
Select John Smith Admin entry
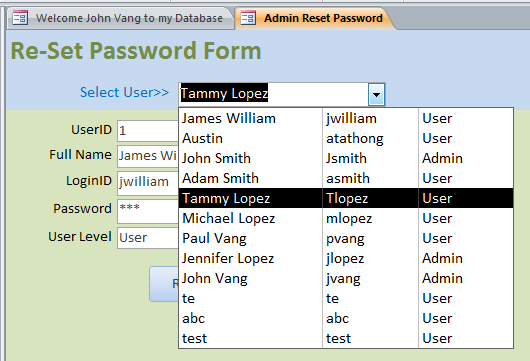(x=346, y=158)
